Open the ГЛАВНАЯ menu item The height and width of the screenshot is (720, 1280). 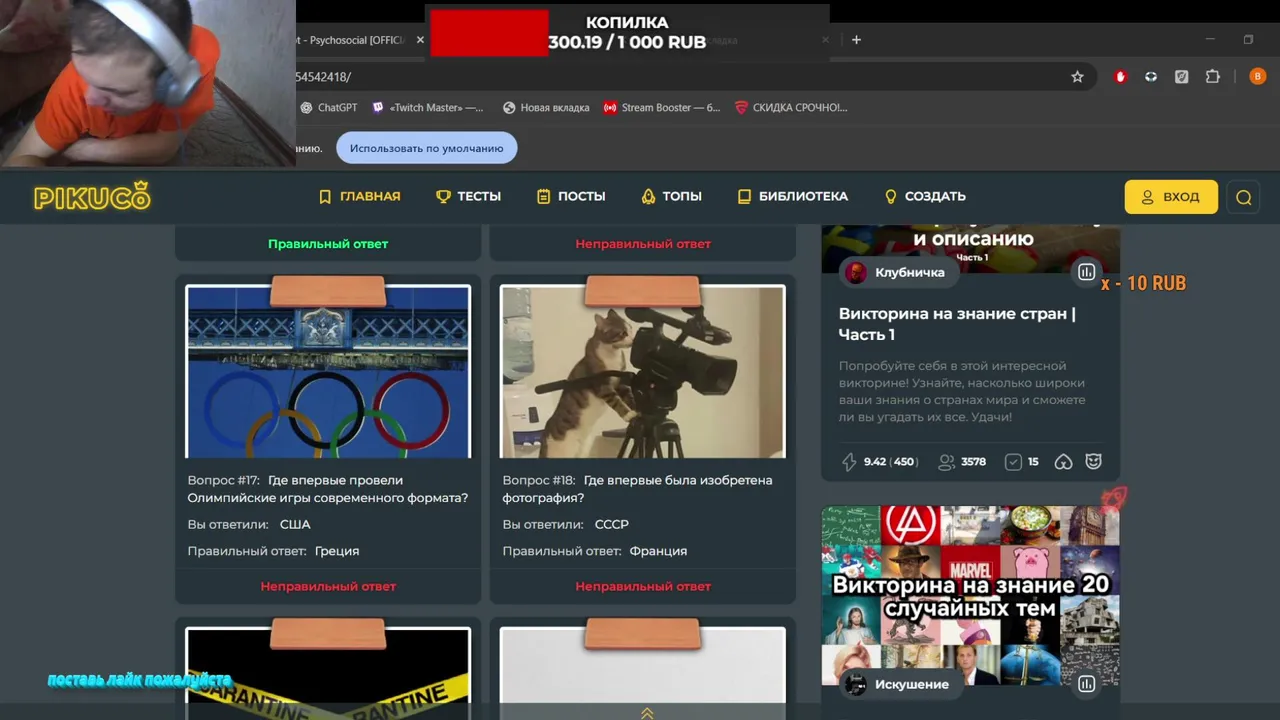[x=360, y=197]
